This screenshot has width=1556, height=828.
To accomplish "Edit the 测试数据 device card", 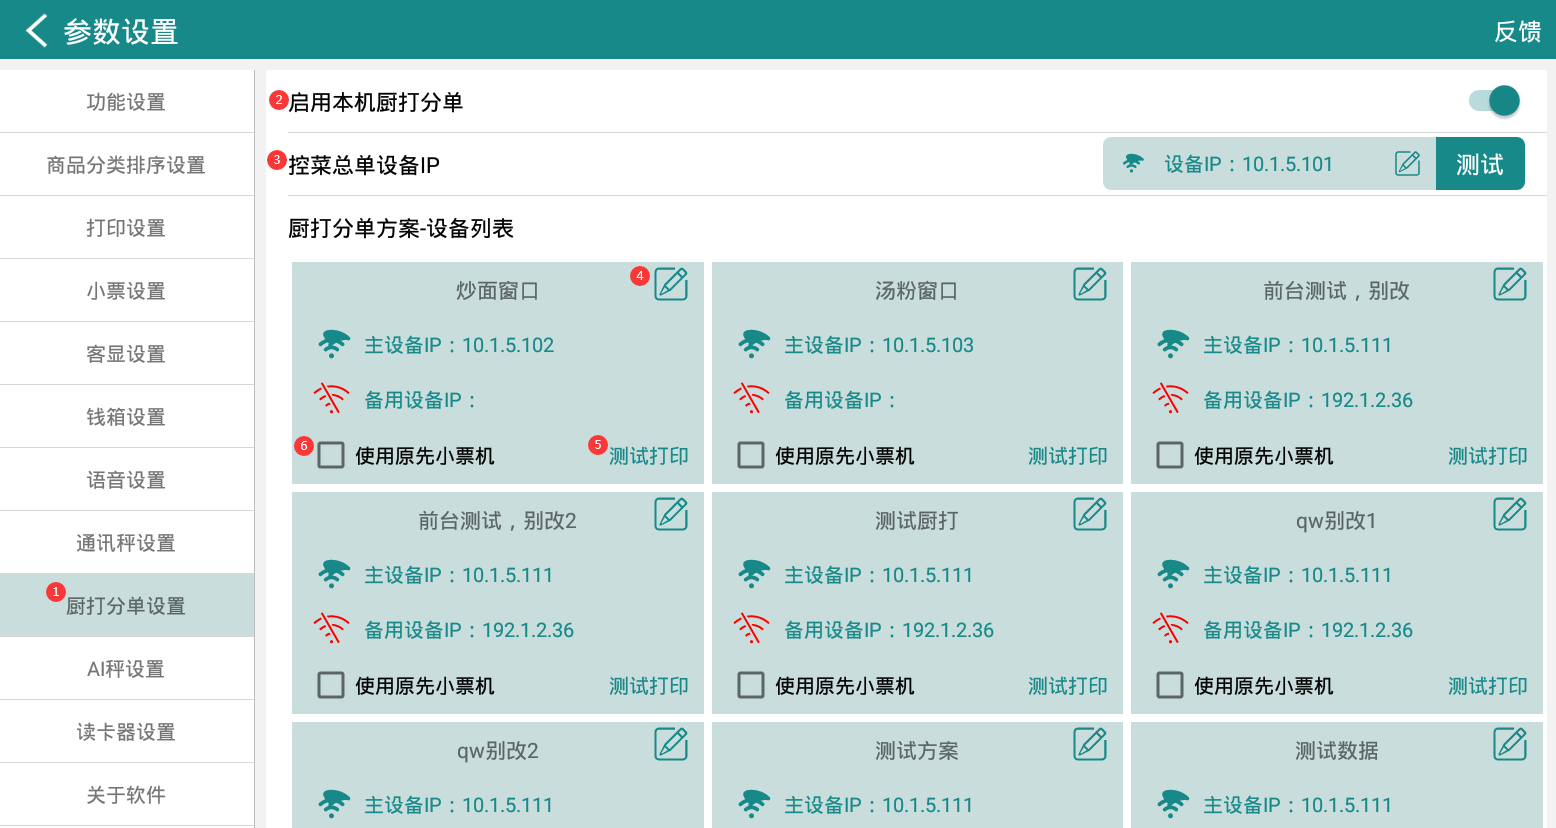I will [x=1510, y=745].
